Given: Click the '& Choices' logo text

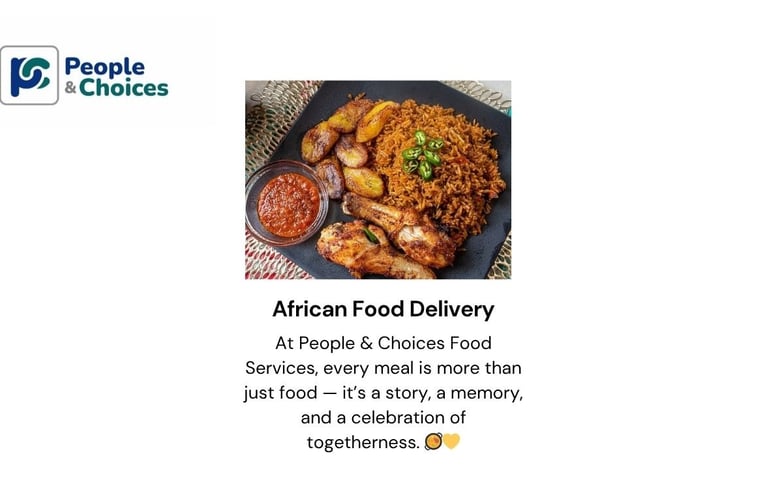Looking at the screenshot, I should click(116, 88).
